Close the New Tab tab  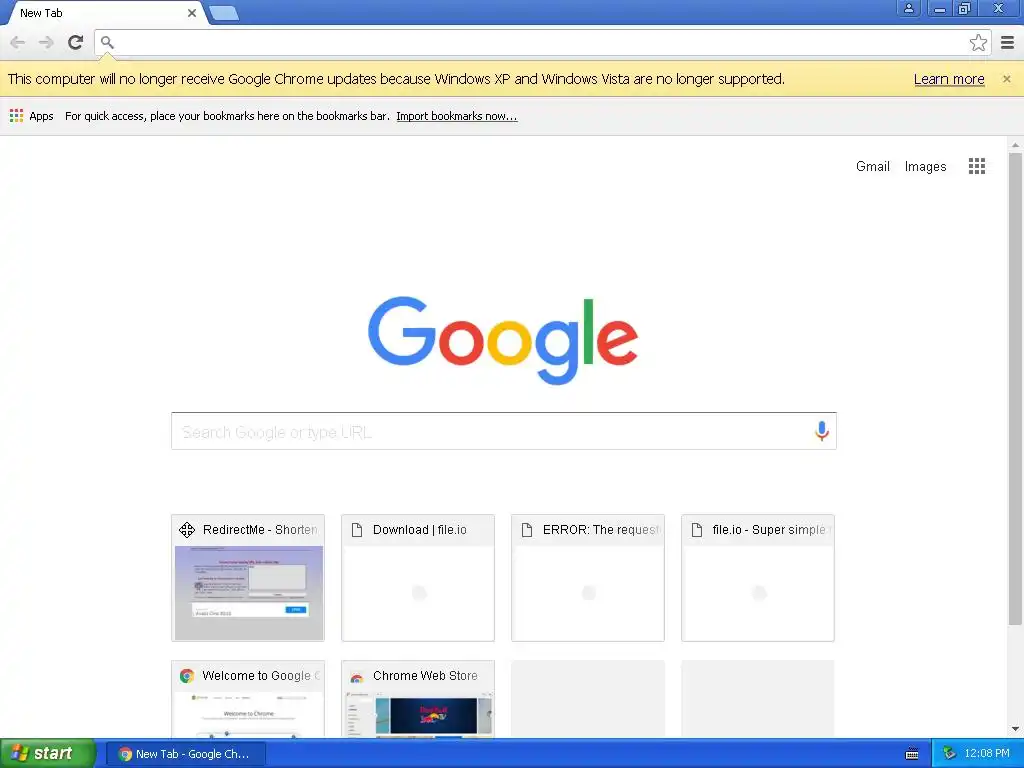[x=191, y=13]
